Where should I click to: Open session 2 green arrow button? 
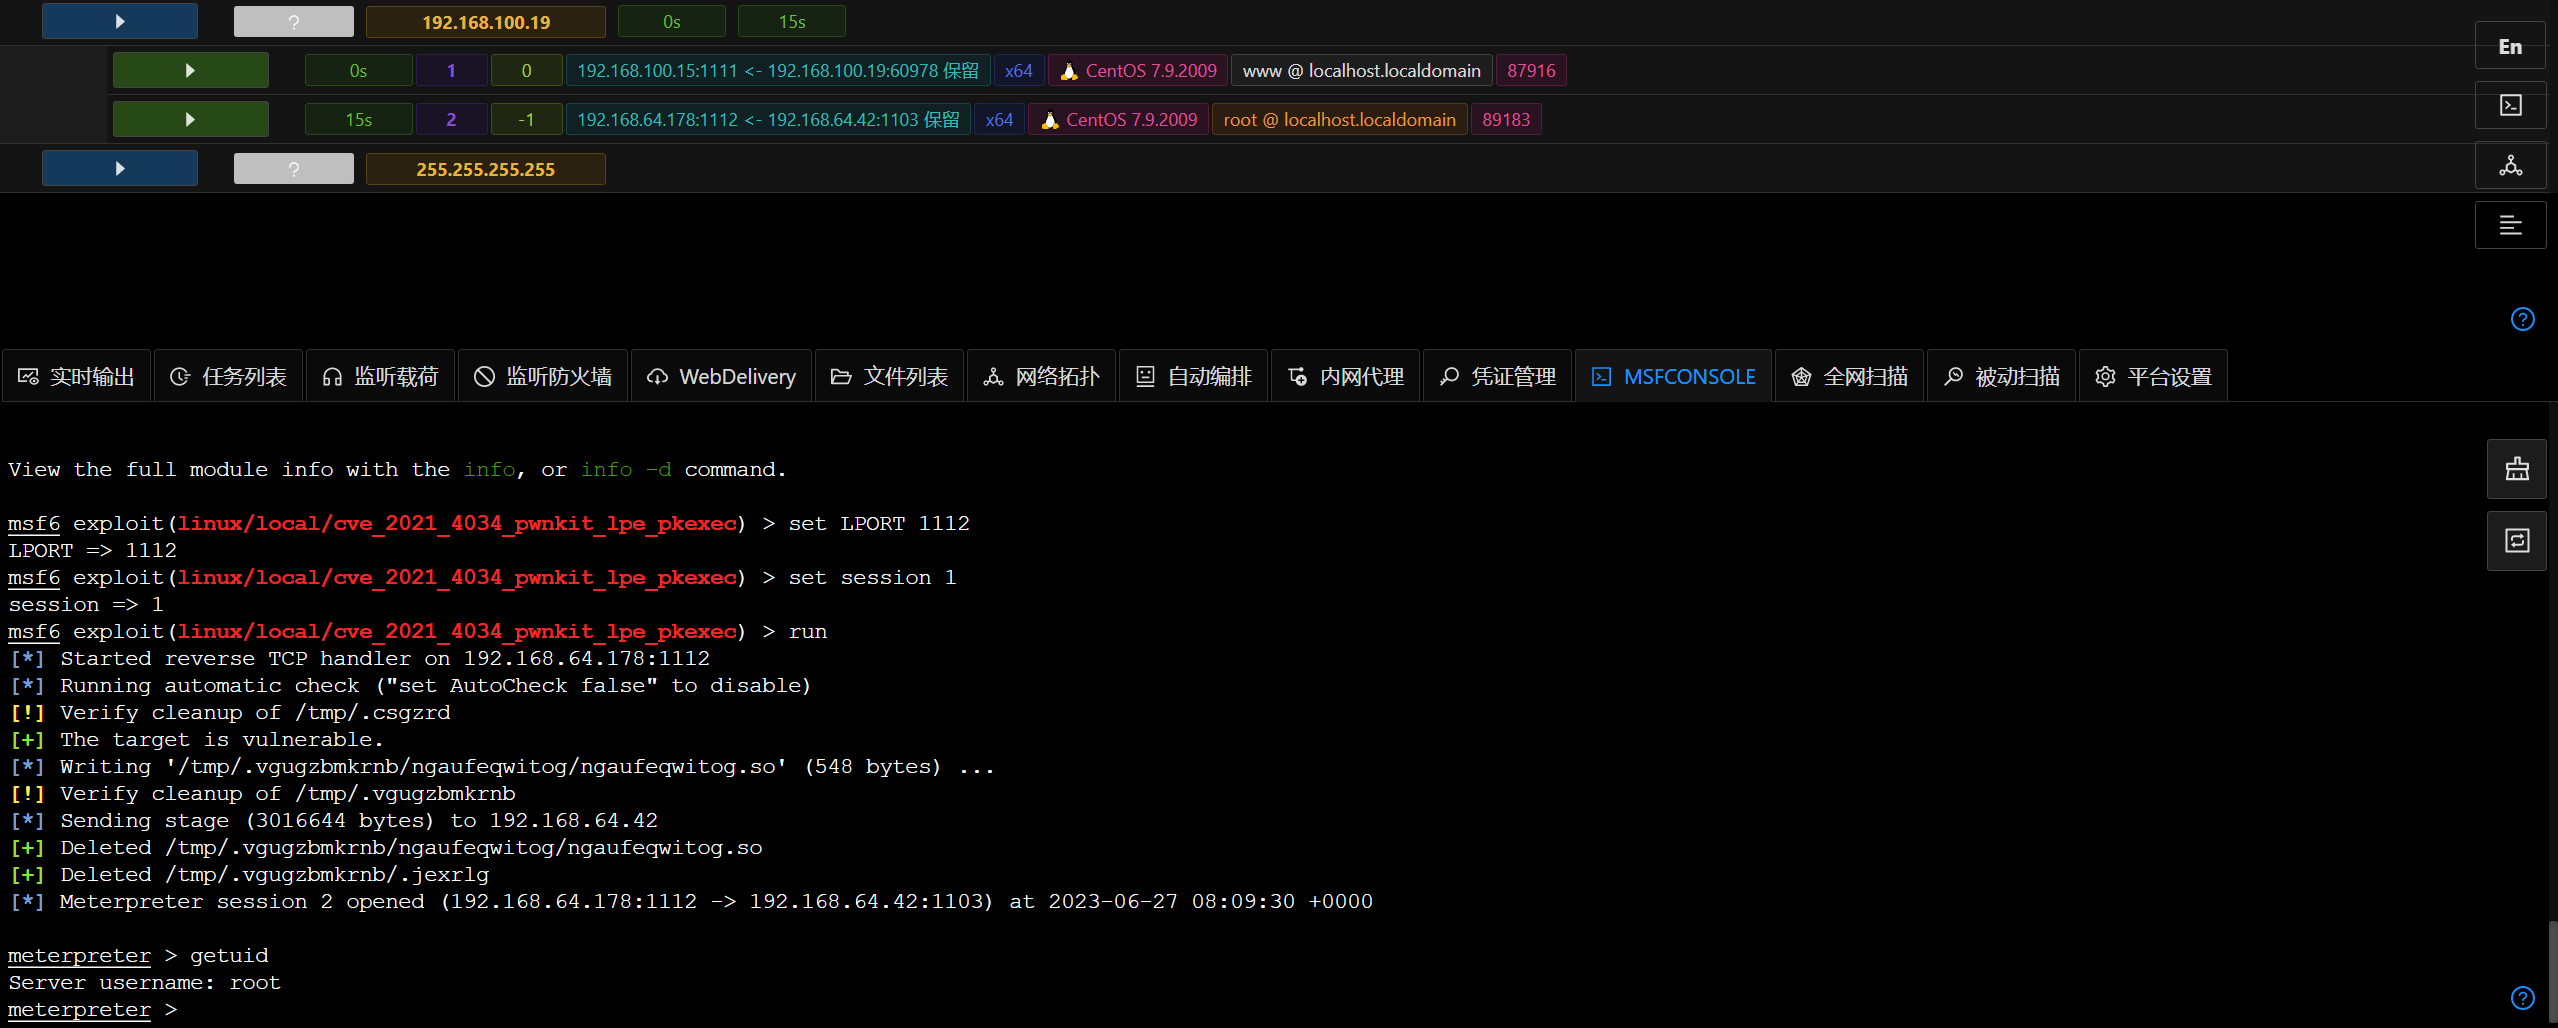(x=190, y=119)
